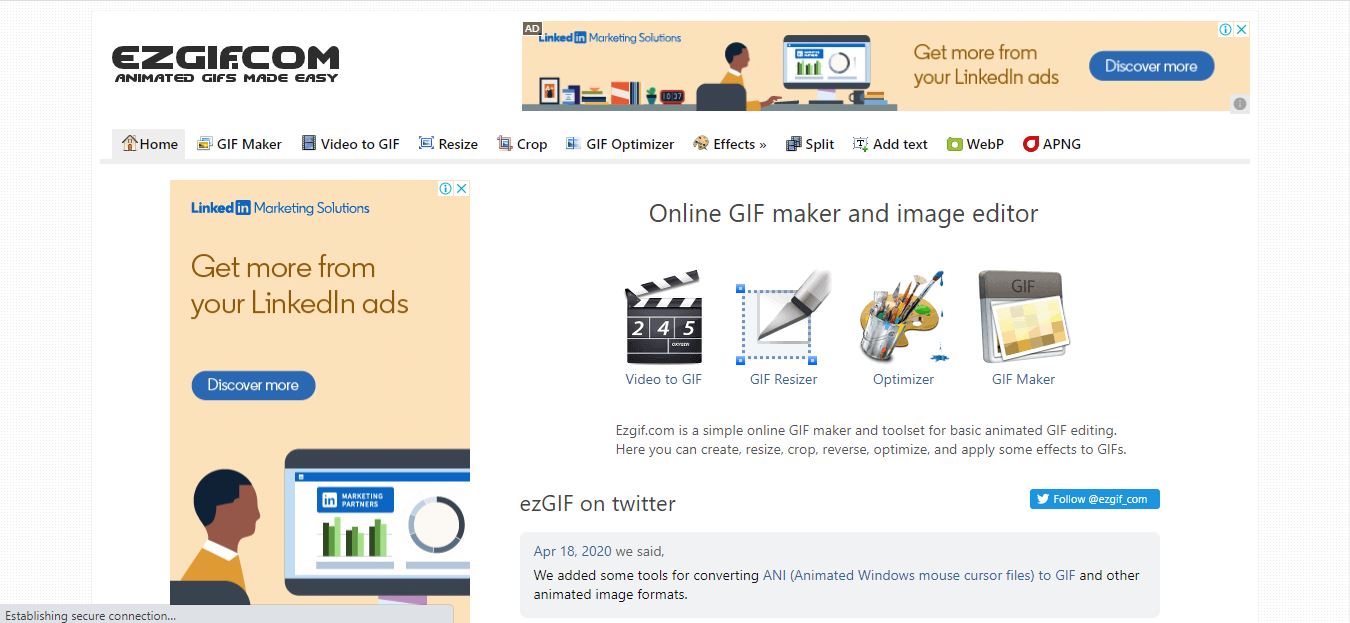Open the ANI to GIF converter link
Image resolution: width=1350 pixels, height=623 pixels.
(919, 575)
